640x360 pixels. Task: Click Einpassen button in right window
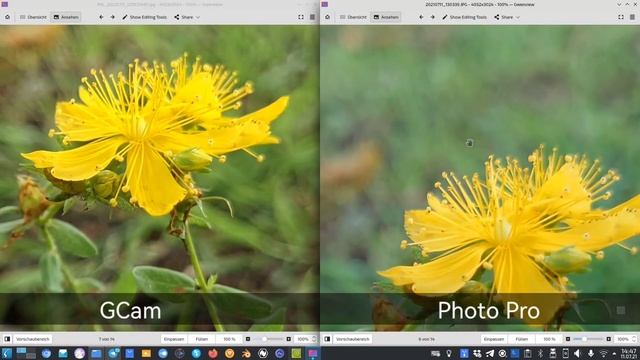[494, 339]
